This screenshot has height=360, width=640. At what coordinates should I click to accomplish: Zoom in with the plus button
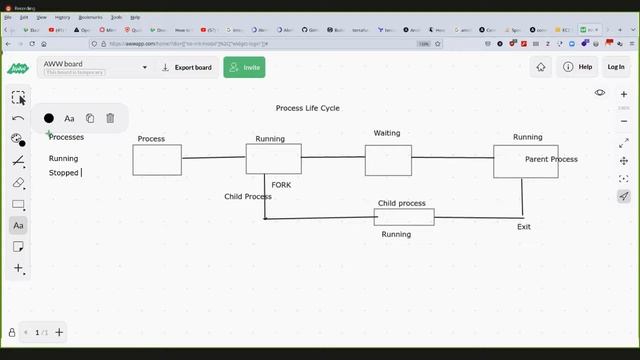point(624,94)
